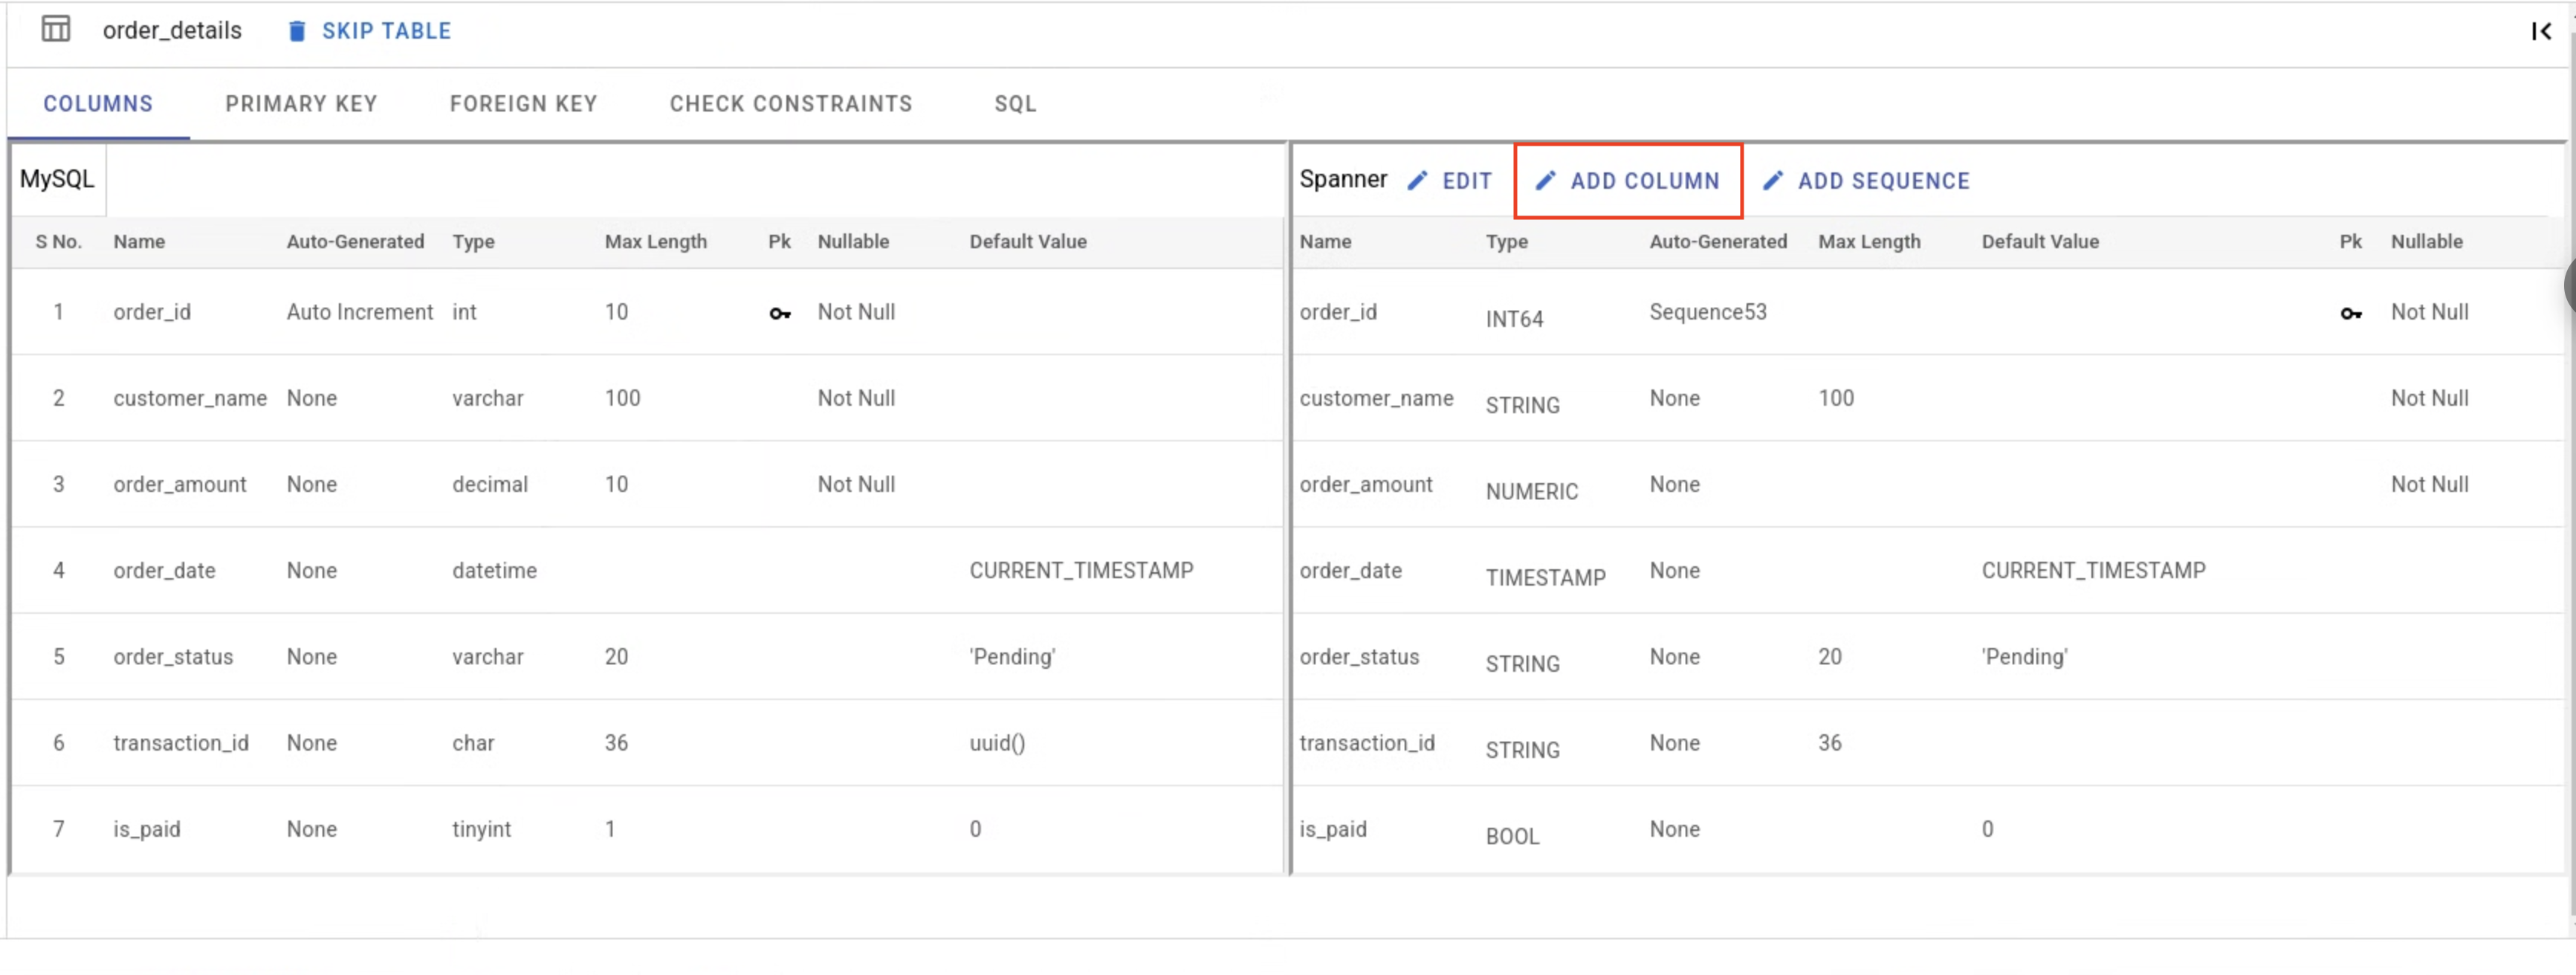Click MySQL order_amount column name

coord(180,484)
